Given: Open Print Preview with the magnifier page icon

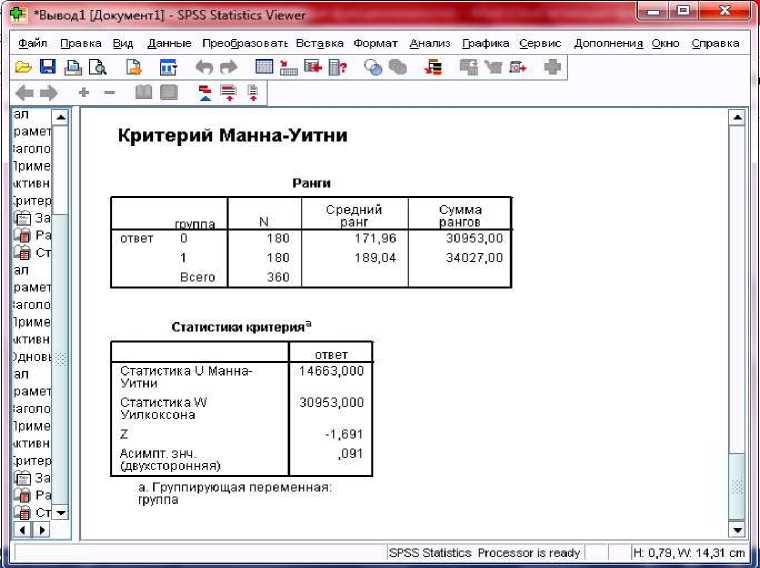Looking at the screenshot, I should [97, 67].
